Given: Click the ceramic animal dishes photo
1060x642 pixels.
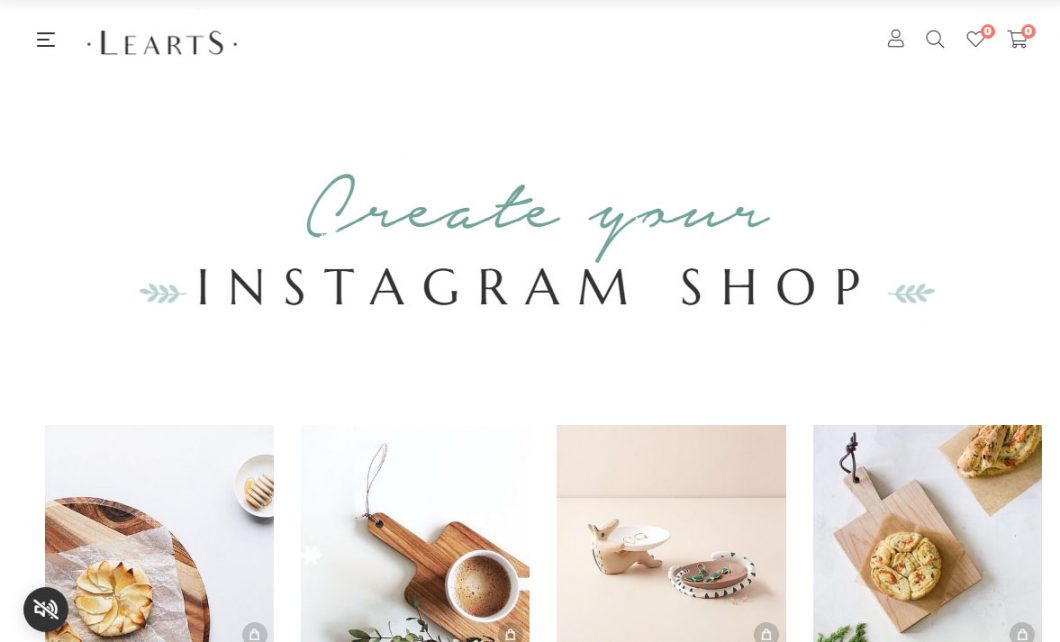Looking at the screenshot, I should [671, 533].
